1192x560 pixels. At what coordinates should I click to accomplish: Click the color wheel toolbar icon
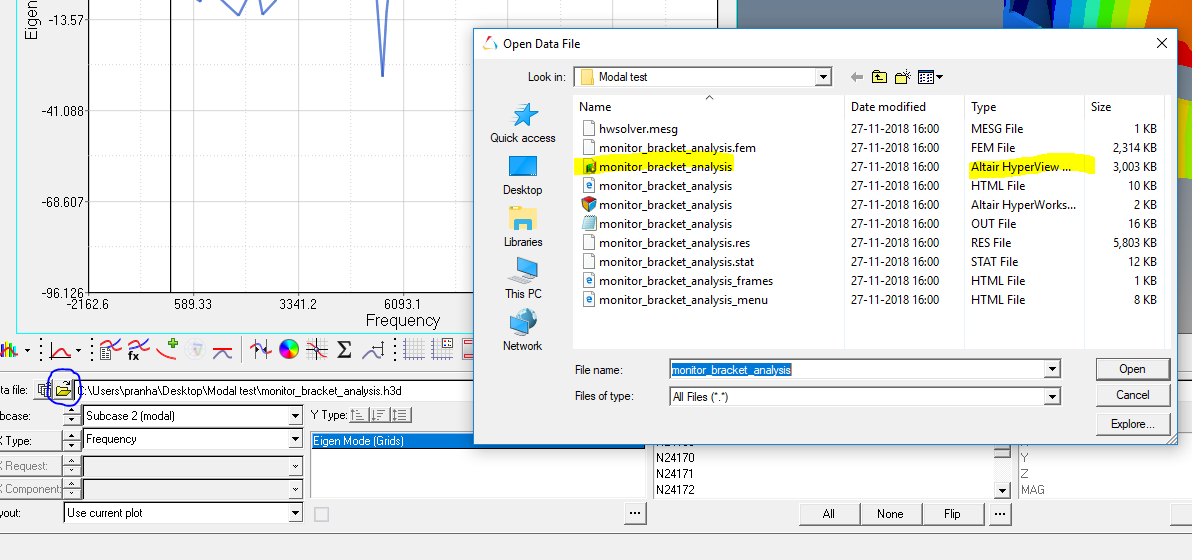tap(288, 349)
